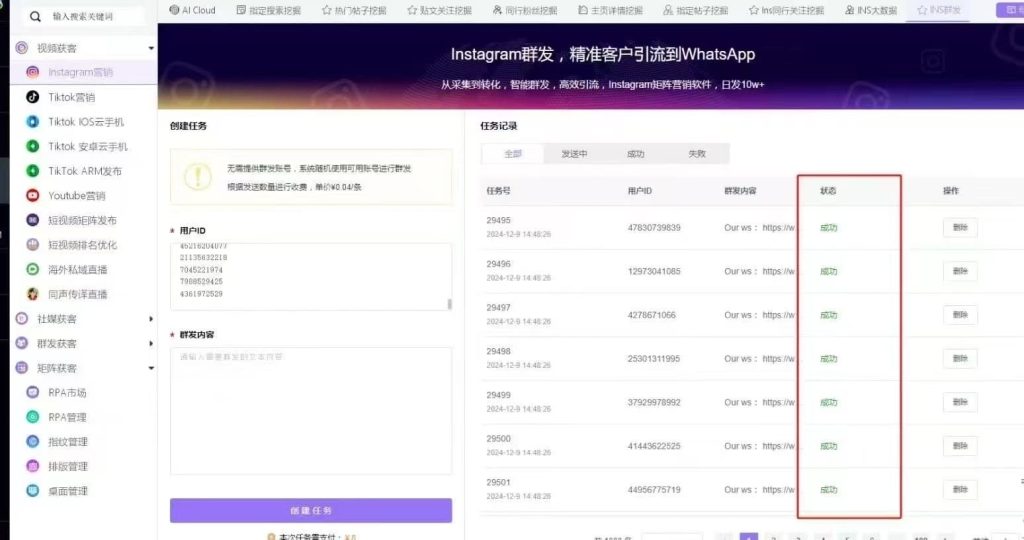The width and height of the screenshot is (1024, 540).
Task: Switch to the Ins同行关注挖掘 top tab
Action: 786,10
